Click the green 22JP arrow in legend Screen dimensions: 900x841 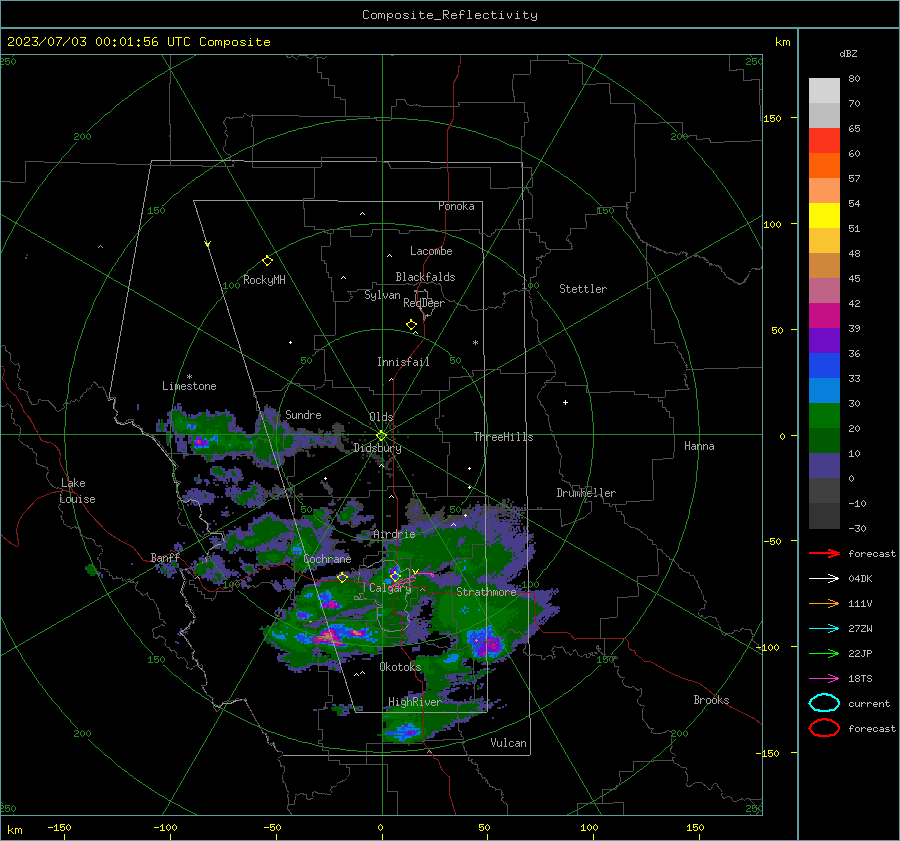click(824, 653)
